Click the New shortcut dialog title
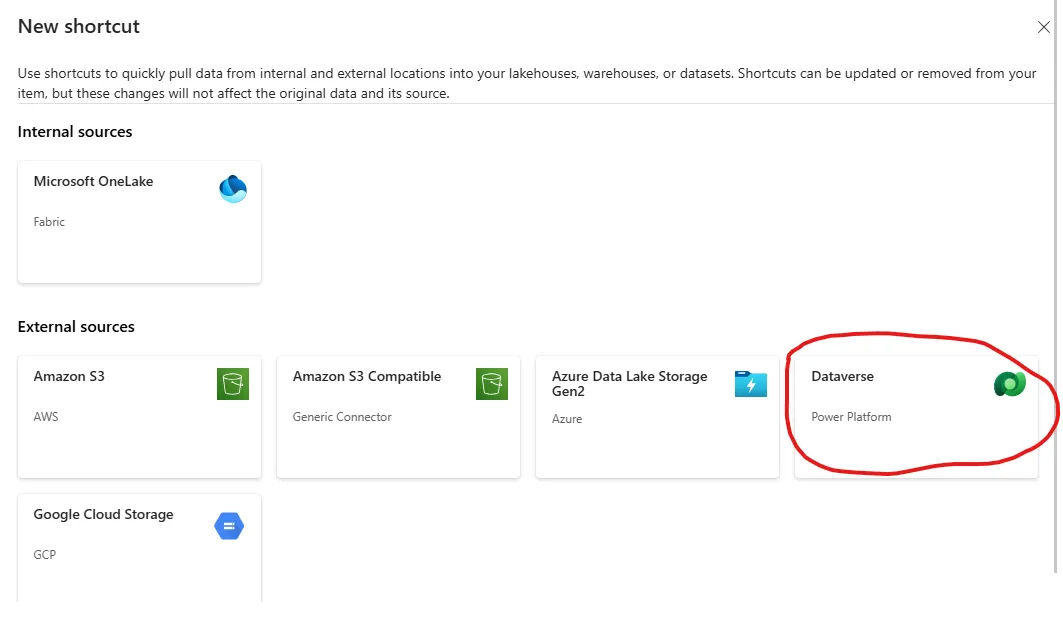Screen dimensions: 1063x621 (78, 26)
